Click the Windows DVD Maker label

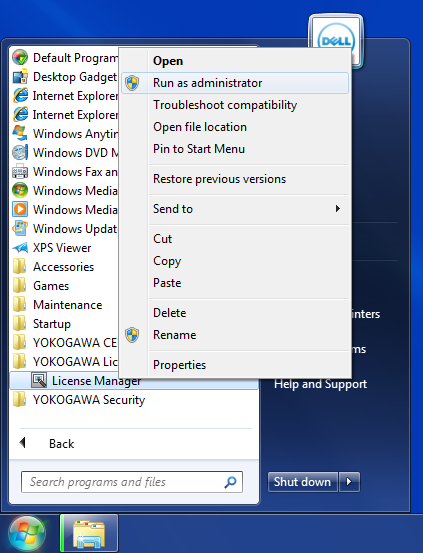pyautogui.click(x=75, y=153)
